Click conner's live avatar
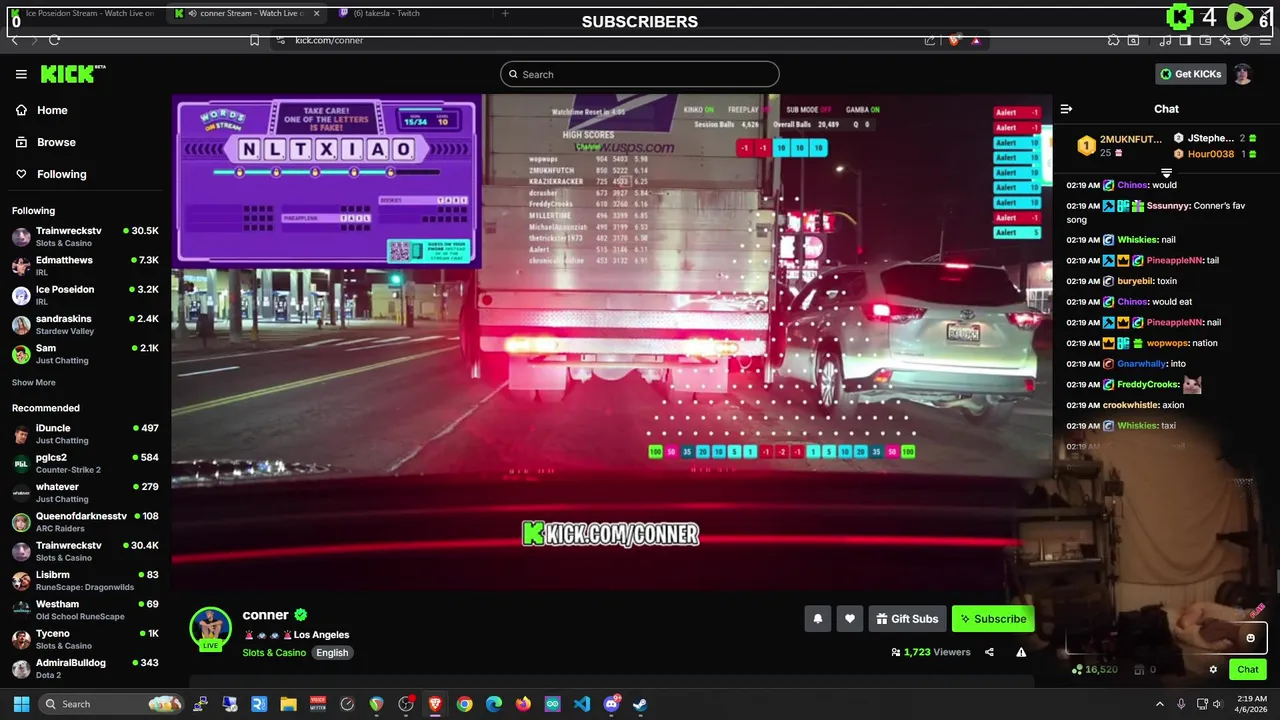This screenshot has height=720, width=1280. point(211,629)
